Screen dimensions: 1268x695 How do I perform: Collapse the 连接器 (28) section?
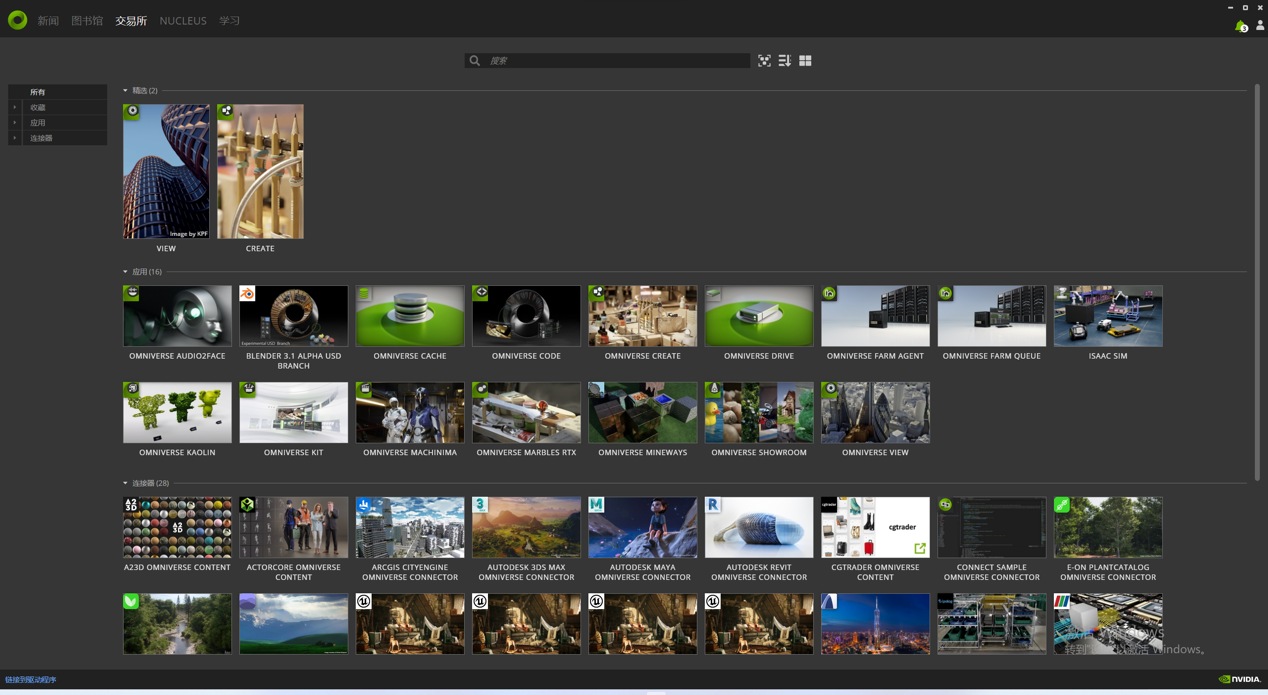[x=126, y=483]
